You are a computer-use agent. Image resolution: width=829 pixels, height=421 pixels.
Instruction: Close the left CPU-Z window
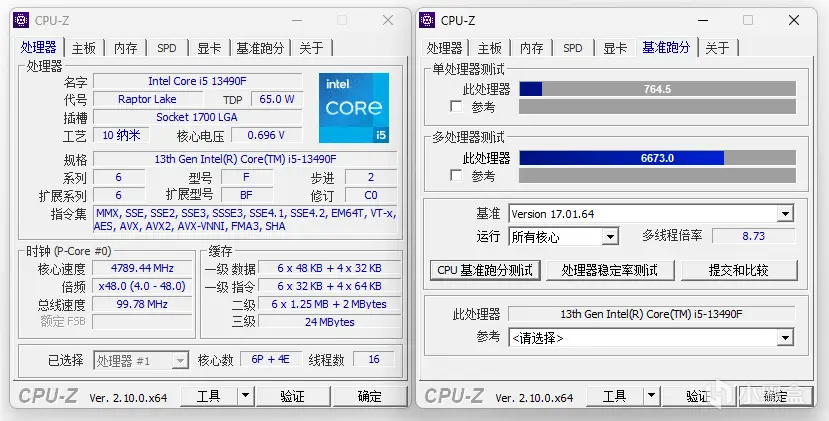(x=388, y=20)
